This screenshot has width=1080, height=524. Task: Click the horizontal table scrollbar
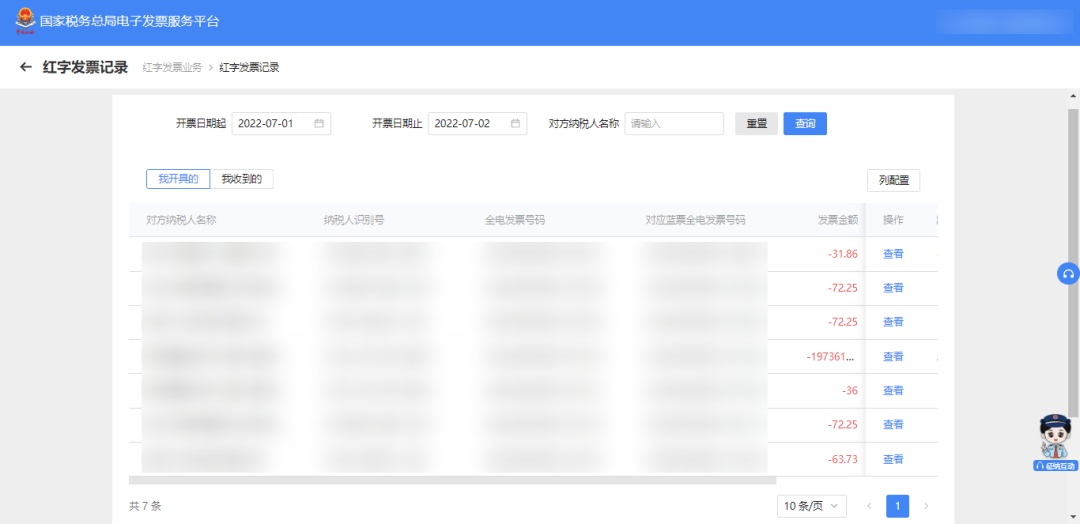450,481
